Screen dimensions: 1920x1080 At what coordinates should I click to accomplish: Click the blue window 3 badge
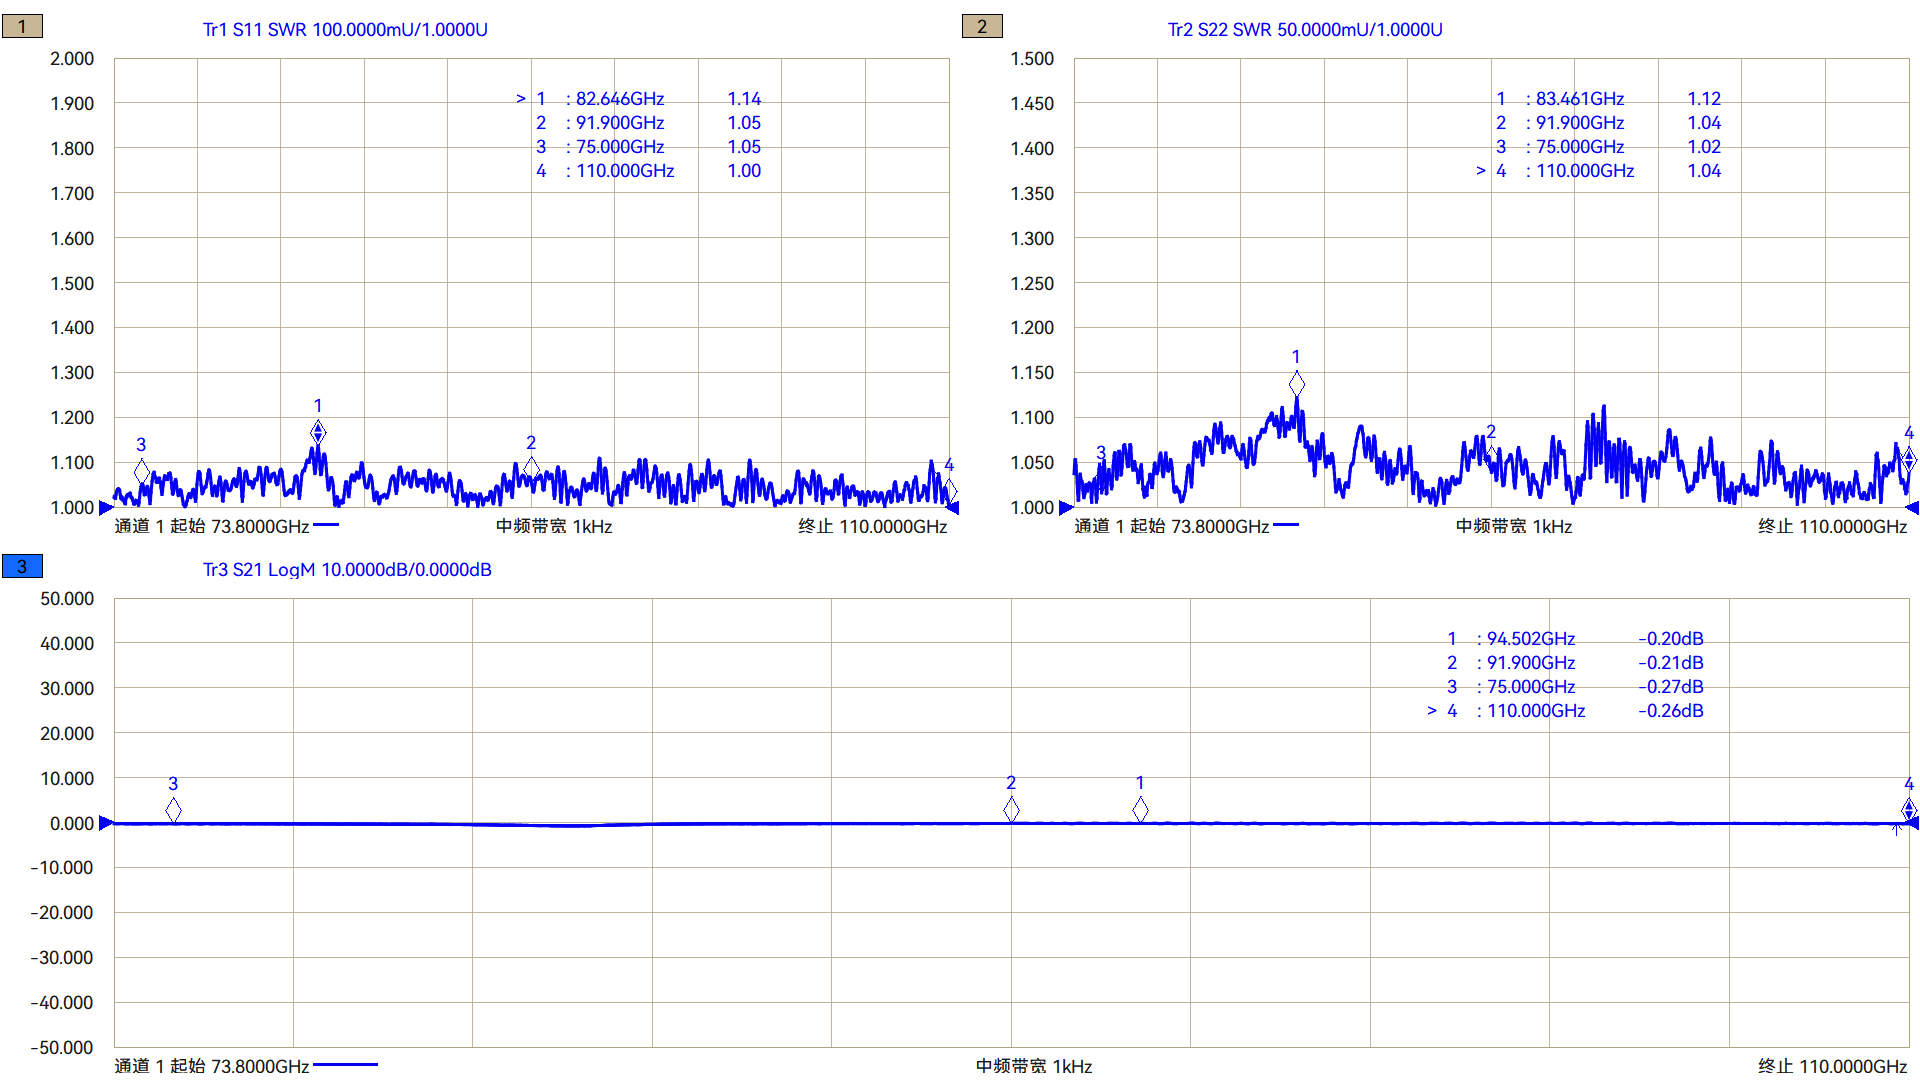(x=22, y=567)
